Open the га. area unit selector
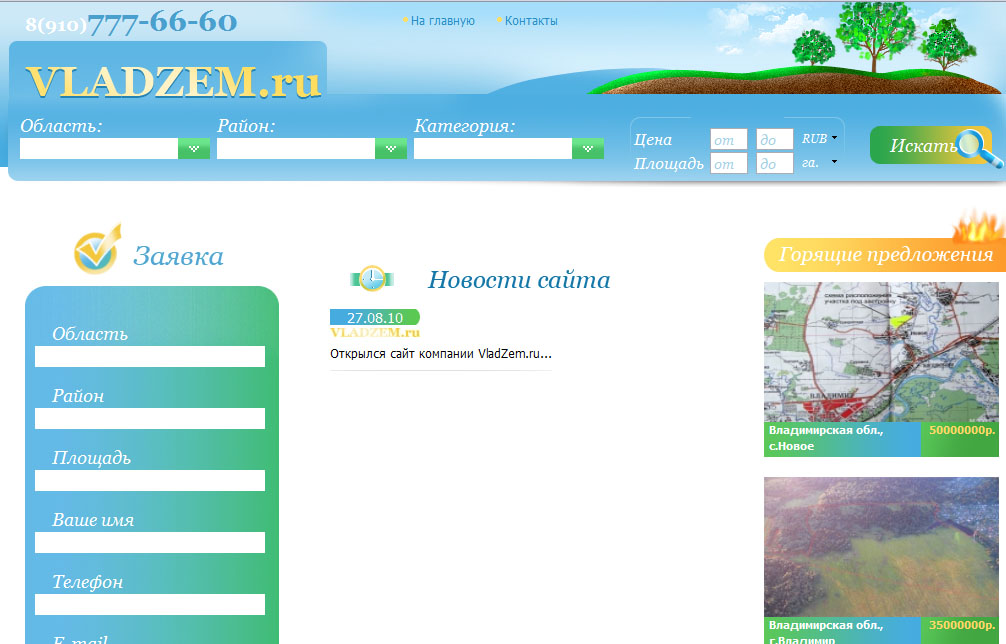Screen dimensions: 1006x644 (x=818, y=162)
